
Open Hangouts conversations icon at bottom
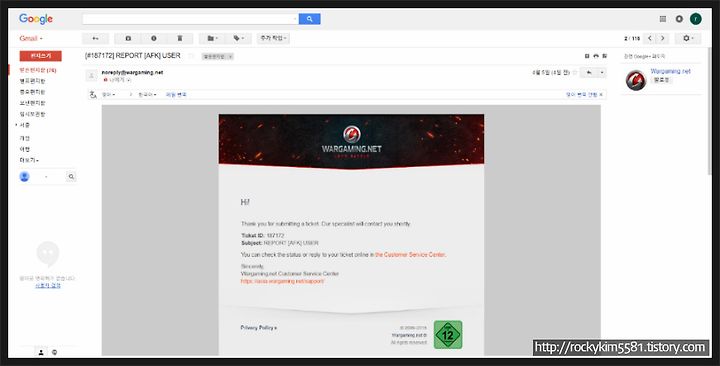[55, 352]
